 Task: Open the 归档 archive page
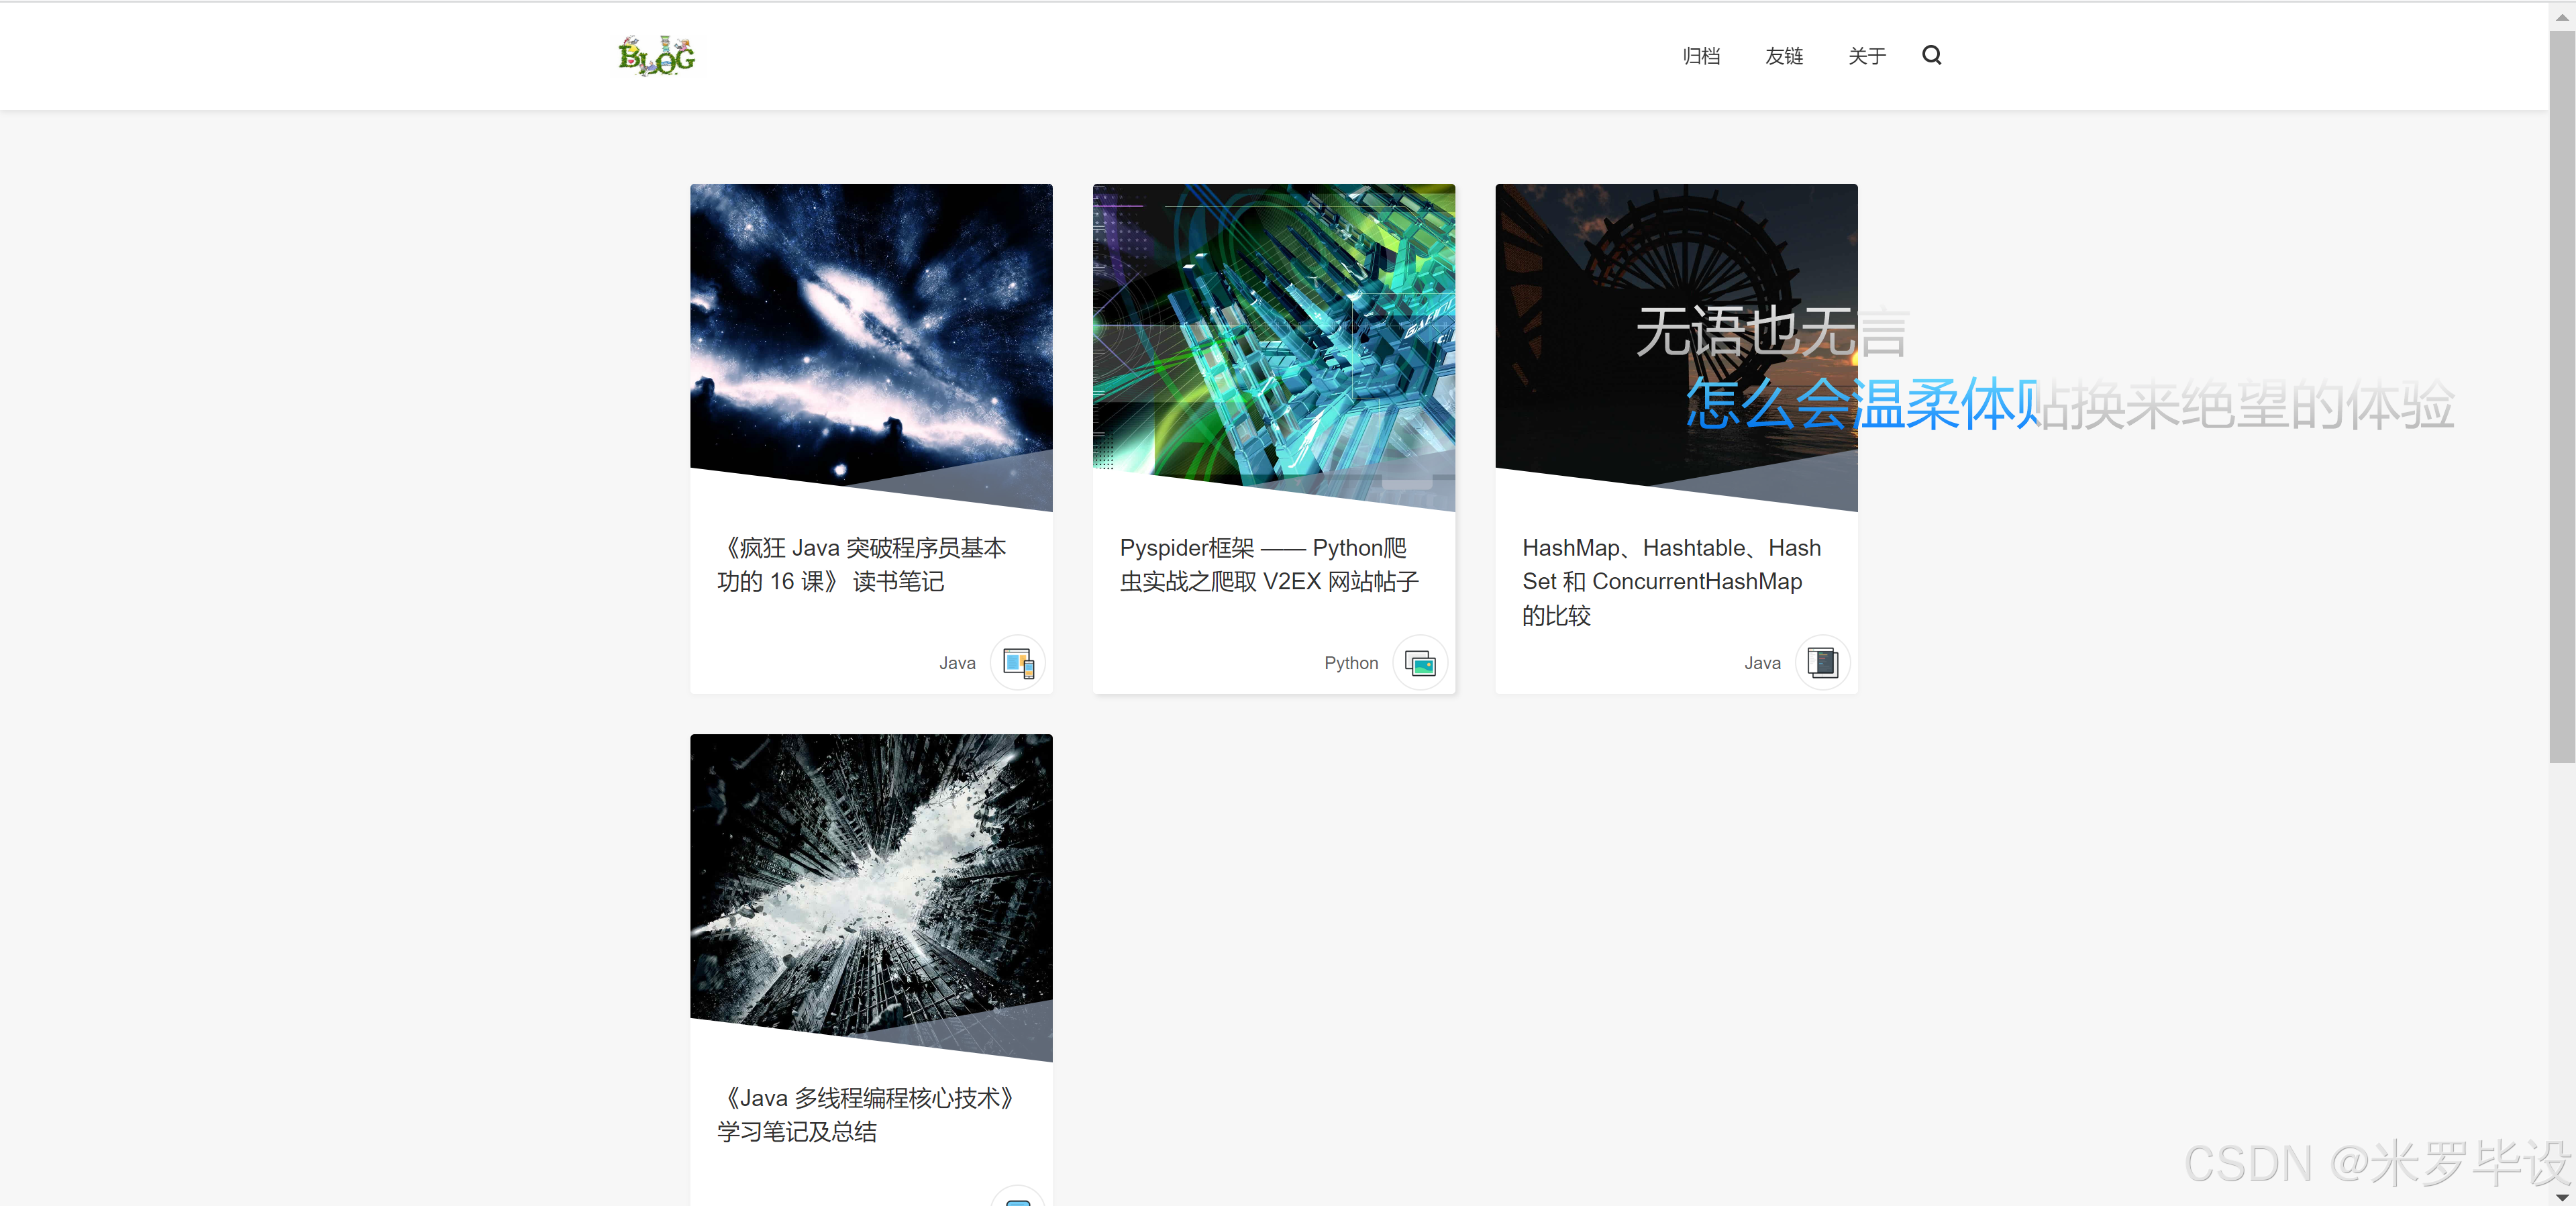1701,56
